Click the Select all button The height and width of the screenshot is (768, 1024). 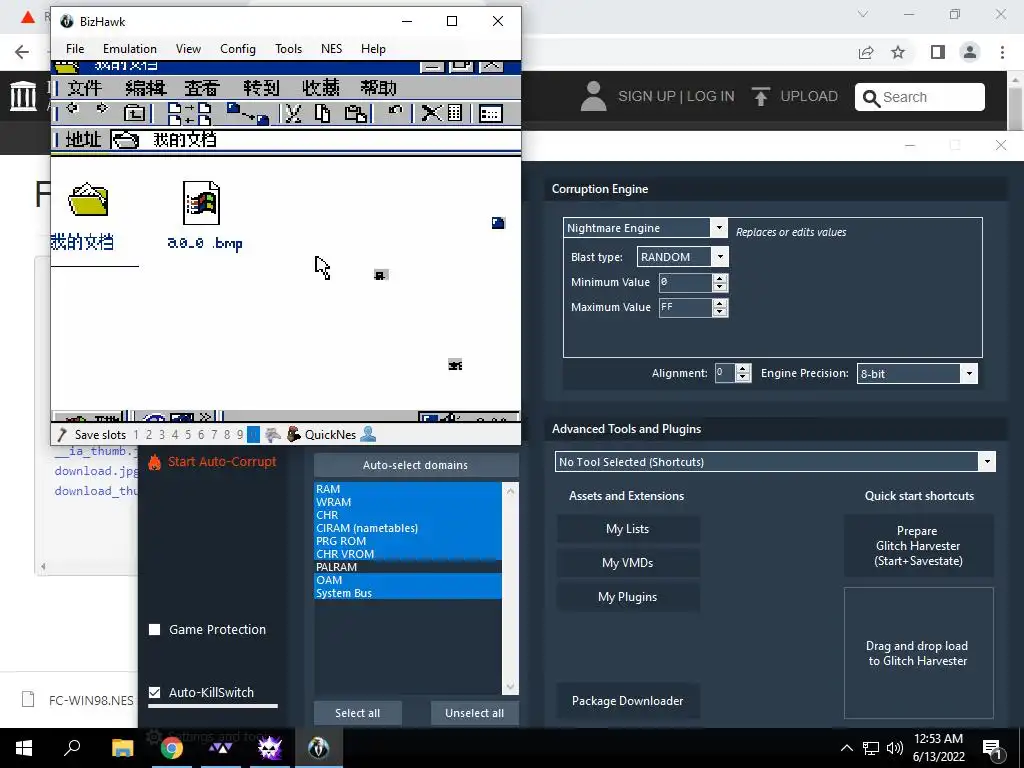pos(357,713)
